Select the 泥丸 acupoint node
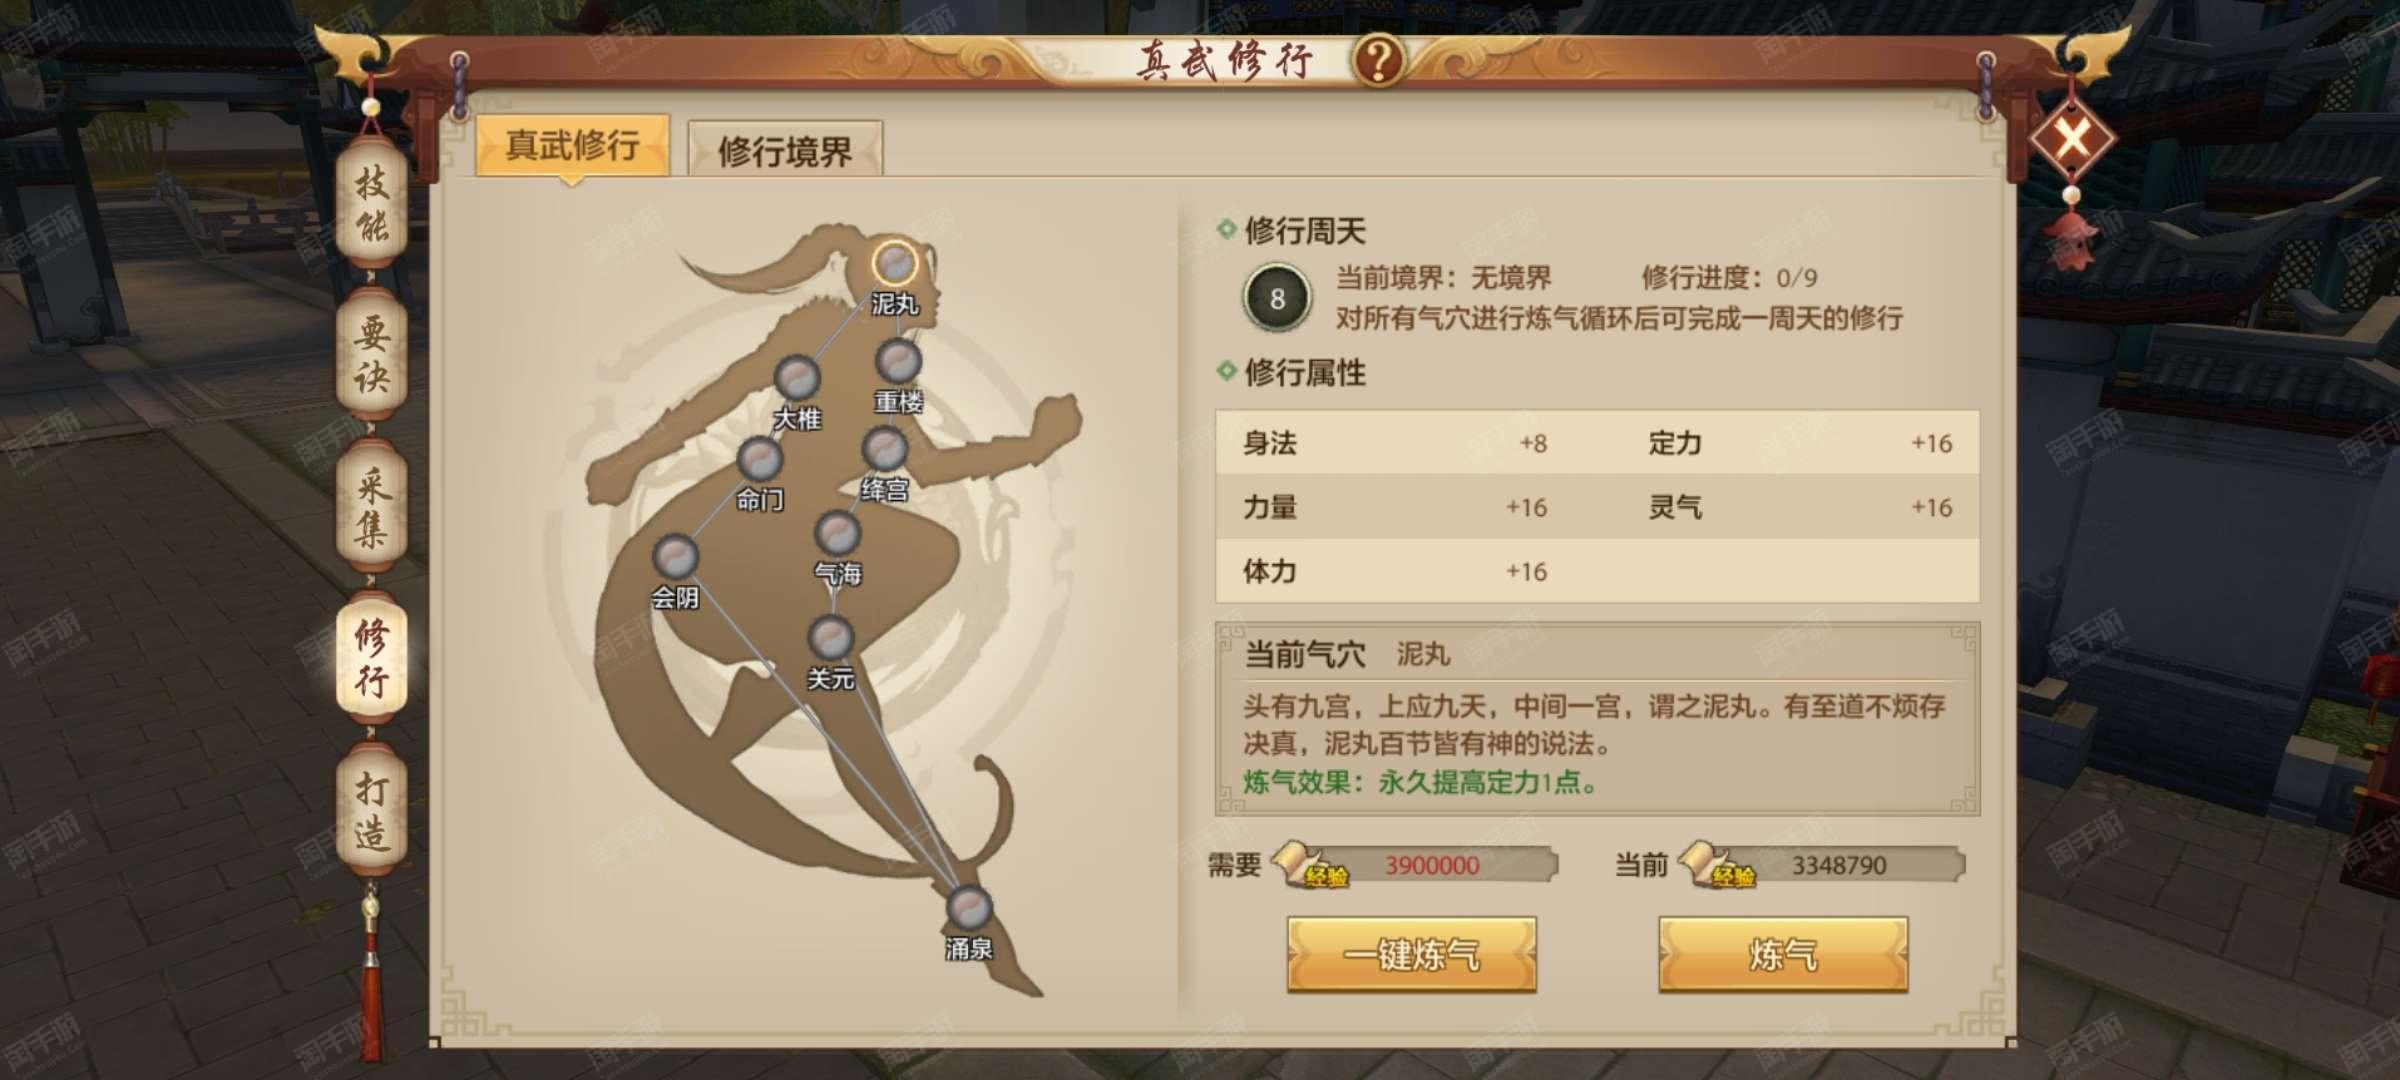Viewport: 2400px width, 1080px height. coord(894,264)
